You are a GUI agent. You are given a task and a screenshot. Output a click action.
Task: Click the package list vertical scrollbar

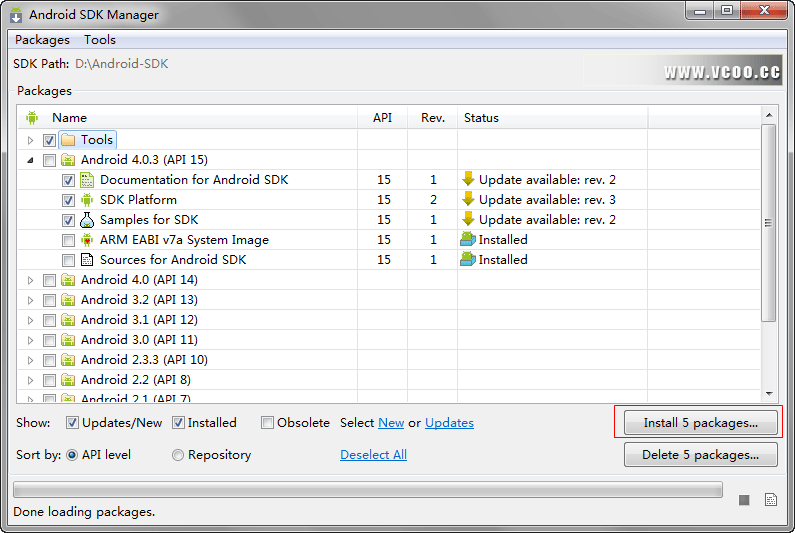click(768, 223)
